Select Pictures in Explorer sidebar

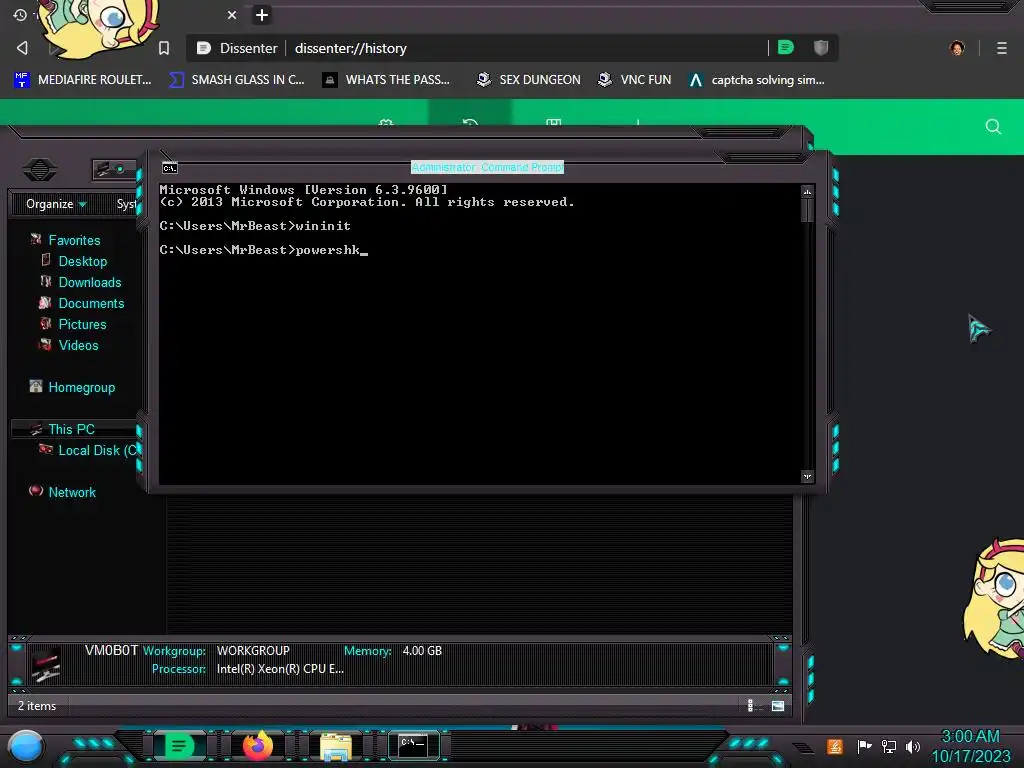82,324
